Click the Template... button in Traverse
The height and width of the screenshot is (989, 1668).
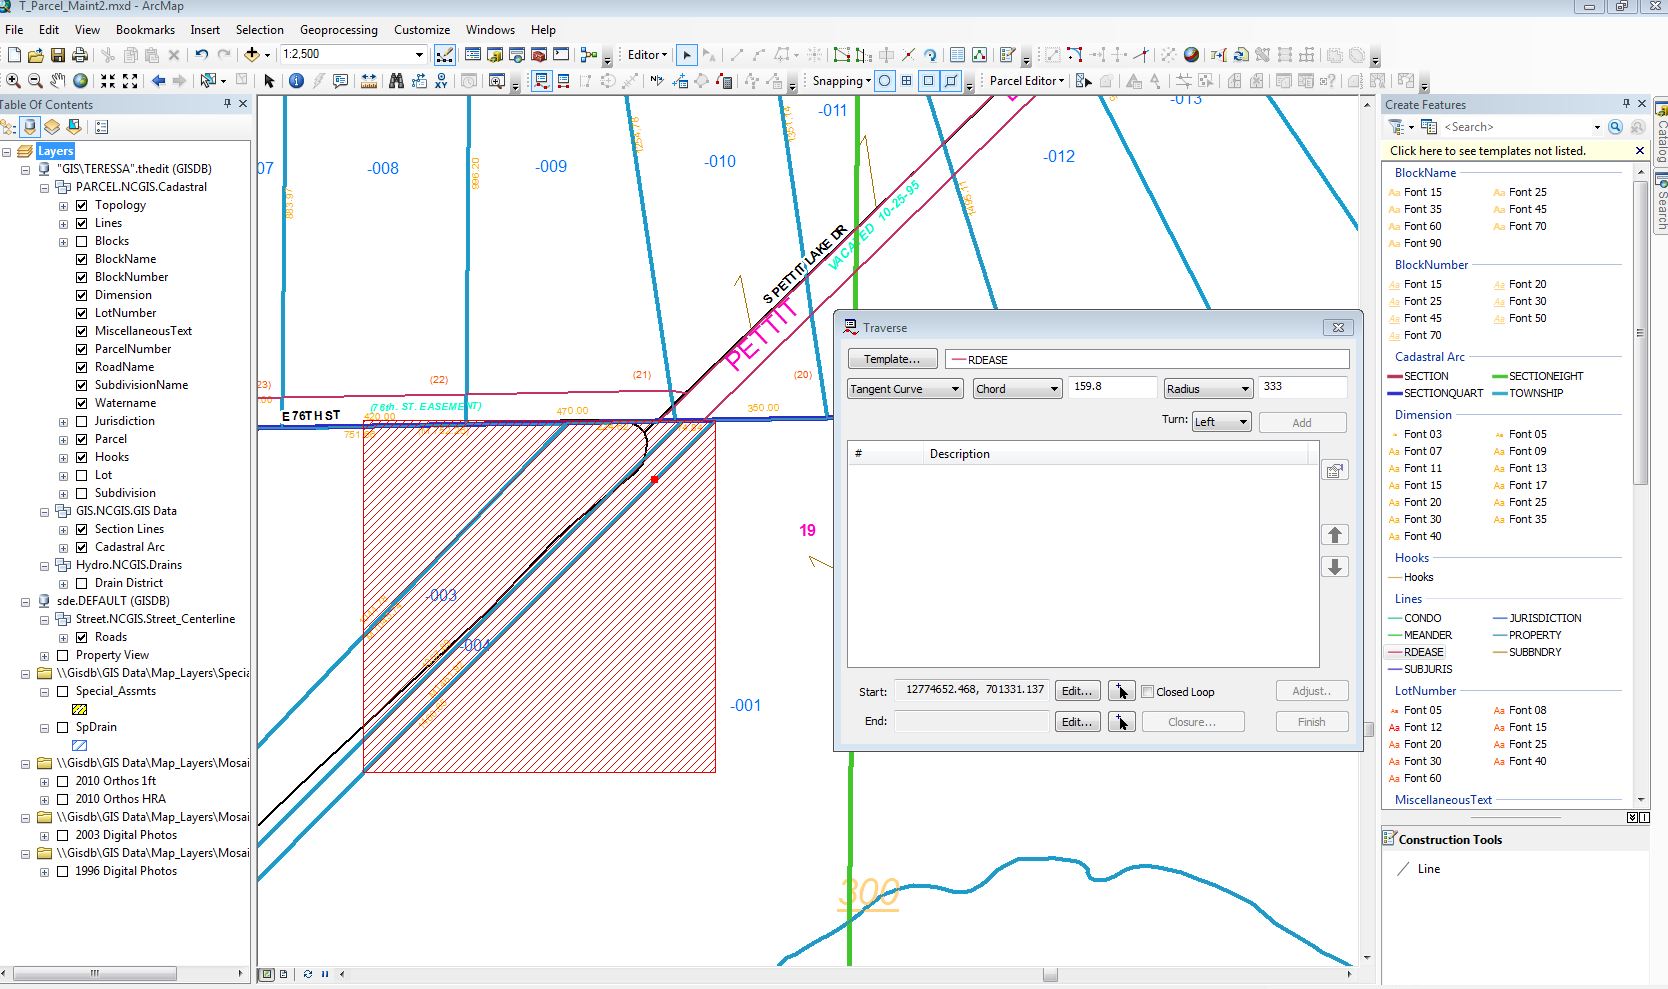[x=891, y=359]
